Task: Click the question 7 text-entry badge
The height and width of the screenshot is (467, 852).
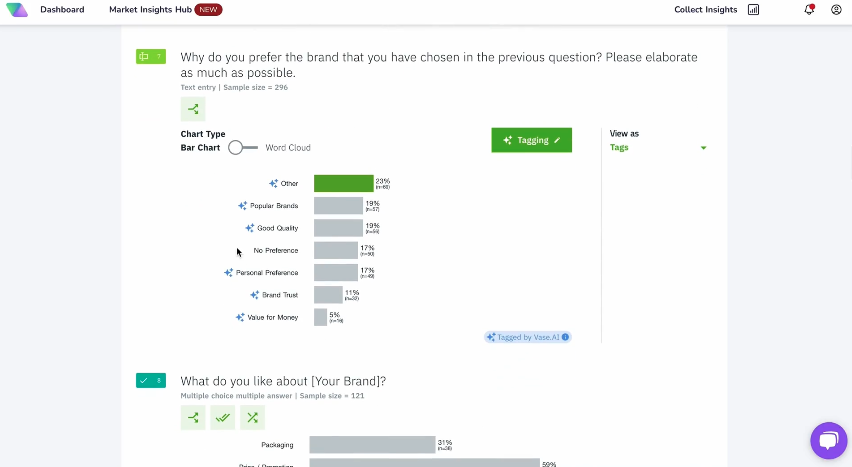Action: point(150,57)
